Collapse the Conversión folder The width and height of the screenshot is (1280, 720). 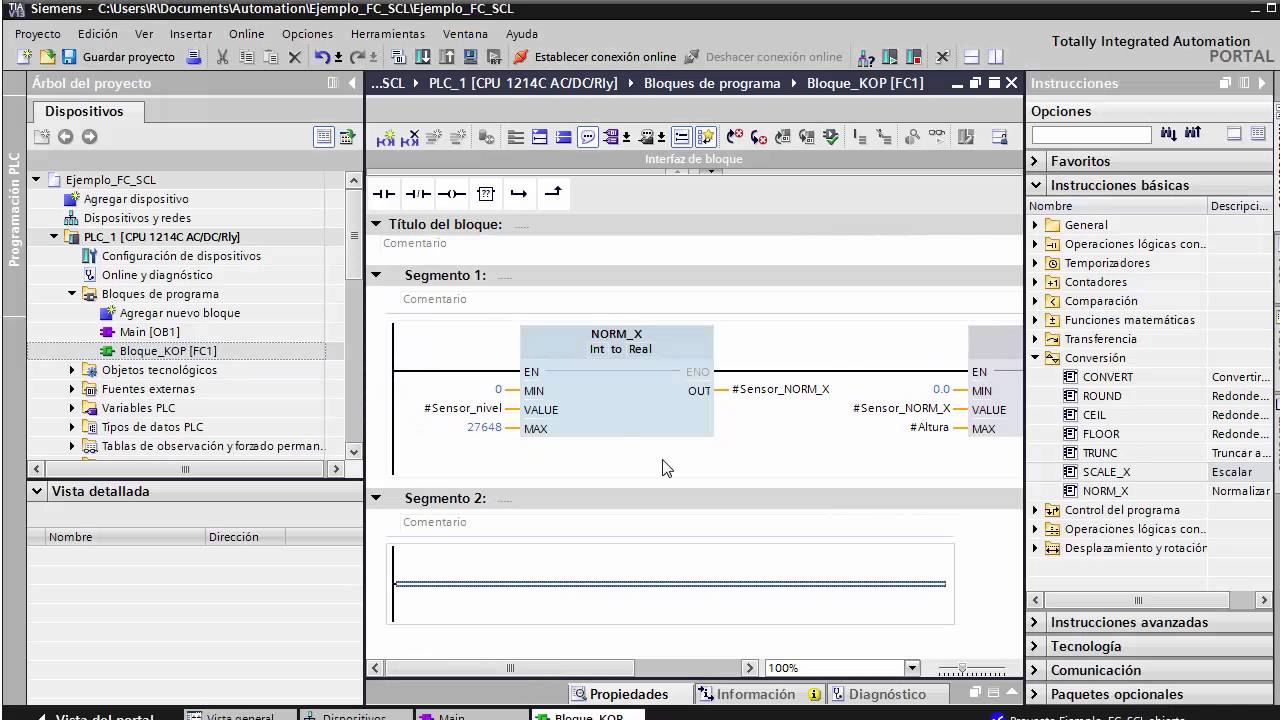[x=1036, y=358]
